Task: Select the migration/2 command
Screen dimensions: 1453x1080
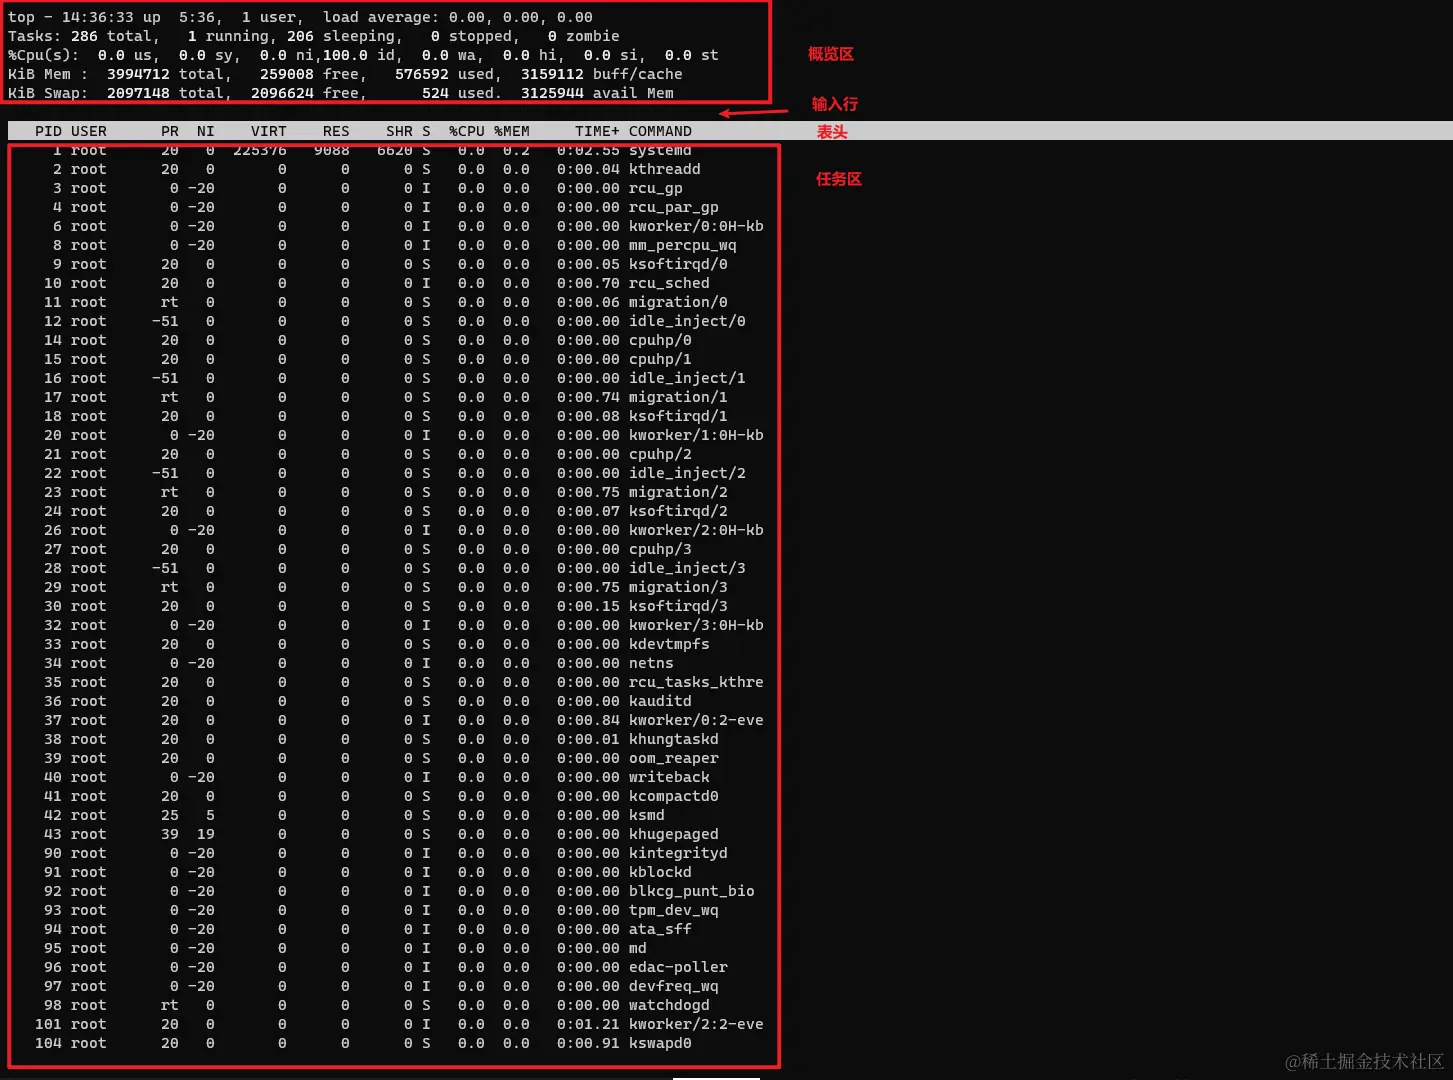Action: [x=678, y=492]
